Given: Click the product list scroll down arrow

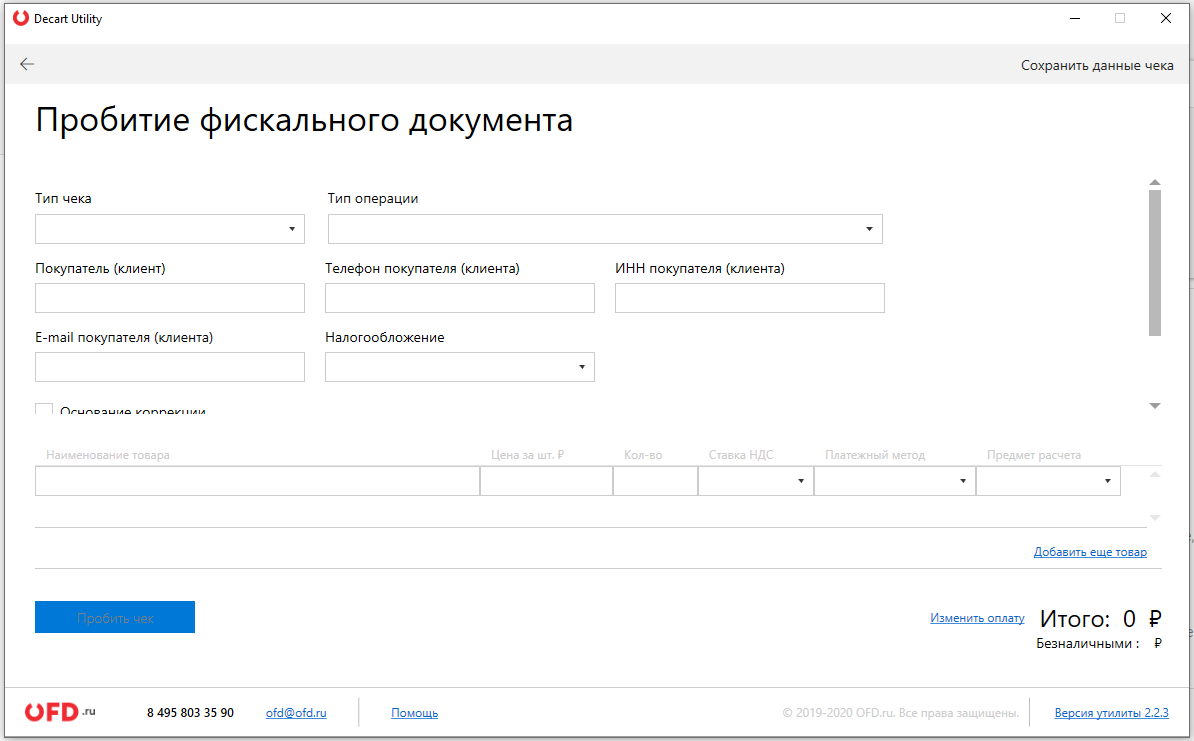Looking at the screenshot, I should (x=1155, y=518).
